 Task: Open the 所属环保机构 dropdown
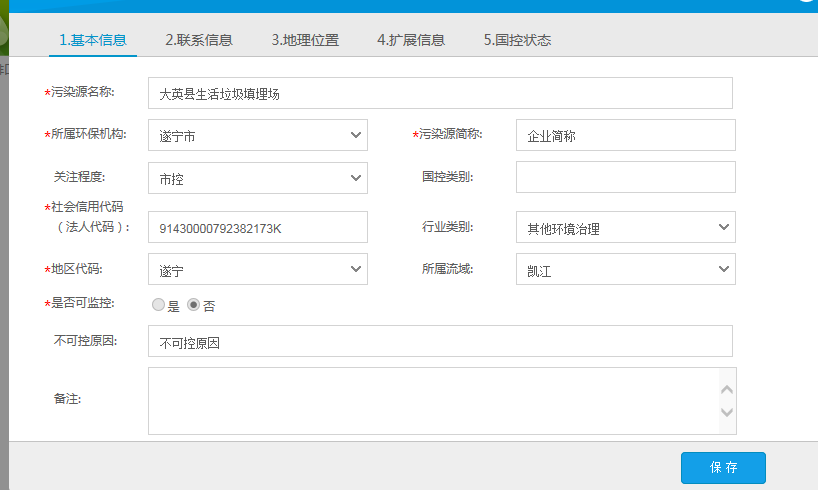tap(258, 135)
